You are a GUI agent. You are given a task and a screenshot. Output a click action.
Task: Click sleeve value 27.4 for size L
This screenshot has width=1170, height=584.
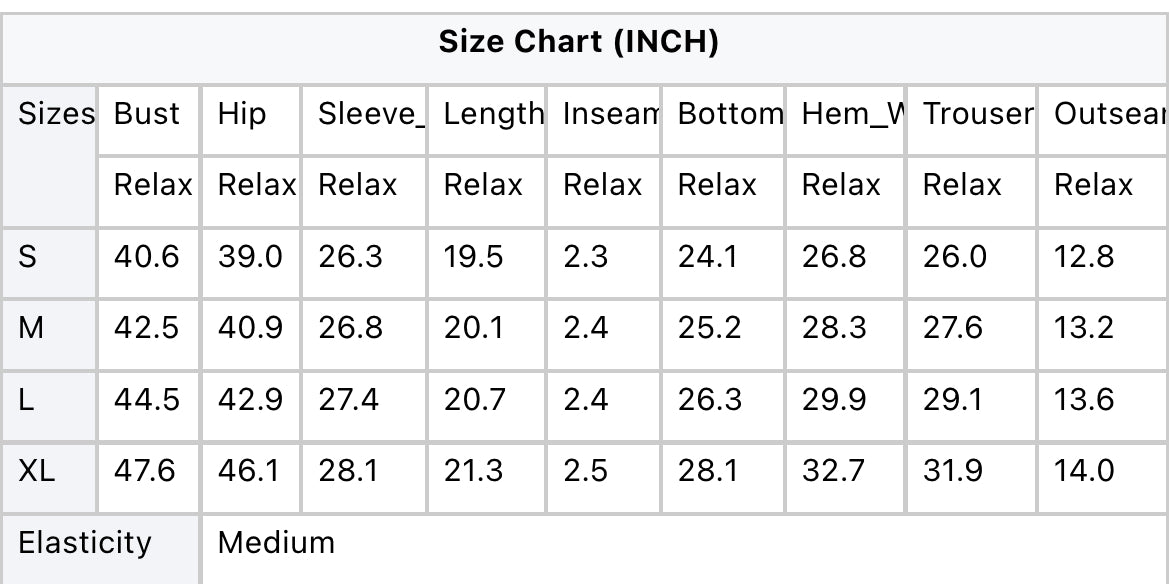coord(348,400)
